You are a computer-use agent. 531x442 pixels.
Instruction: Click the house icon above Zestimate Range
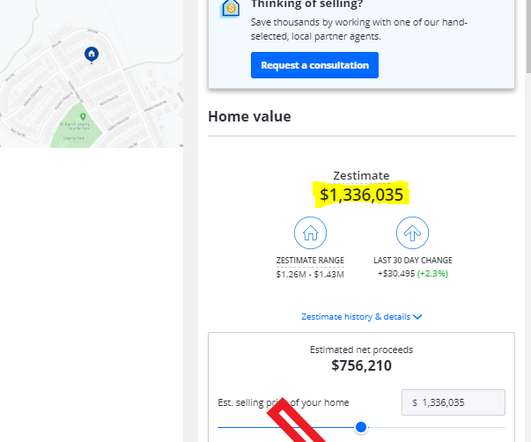310,233
